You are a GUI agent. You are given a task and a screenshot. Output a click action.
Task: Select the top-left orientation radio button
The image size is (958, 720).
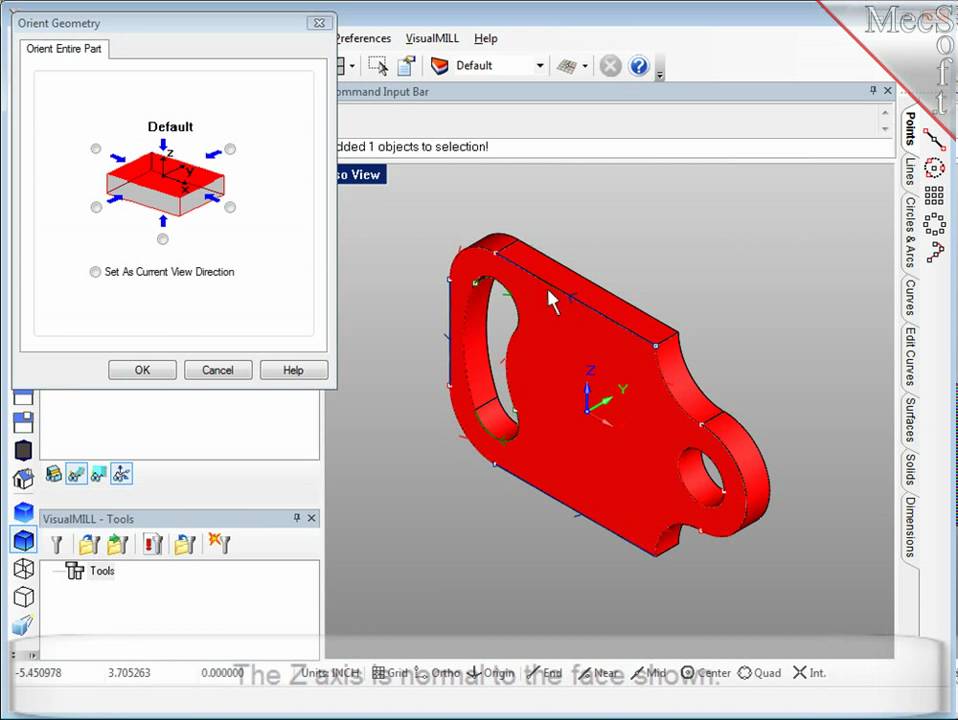point(96,149)
